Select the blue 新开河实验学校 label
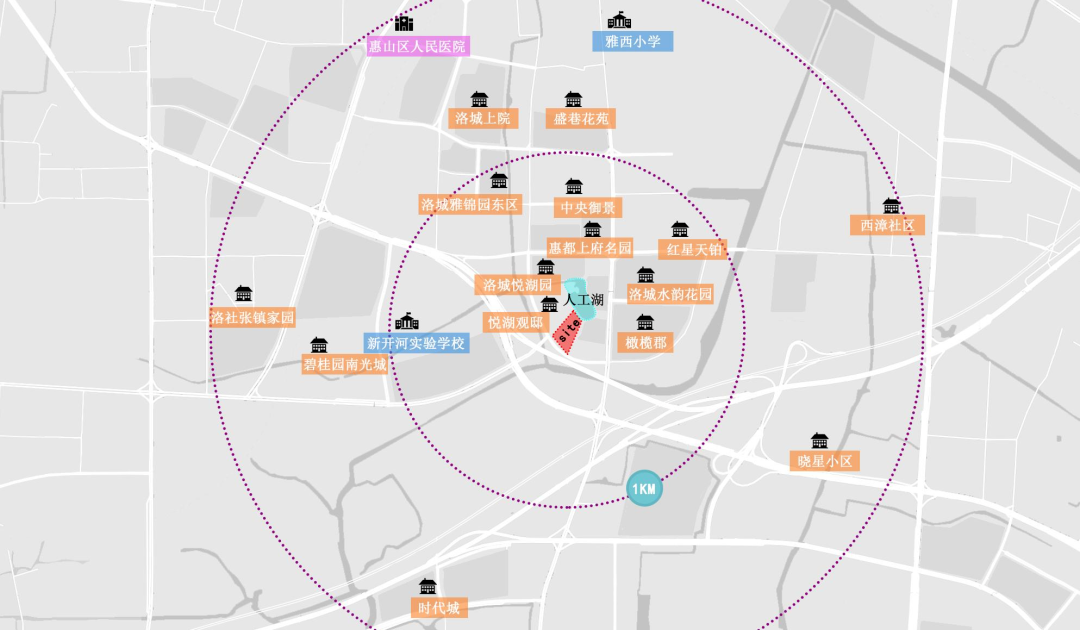The image size is (1080, 630). (x=416, y=343)
